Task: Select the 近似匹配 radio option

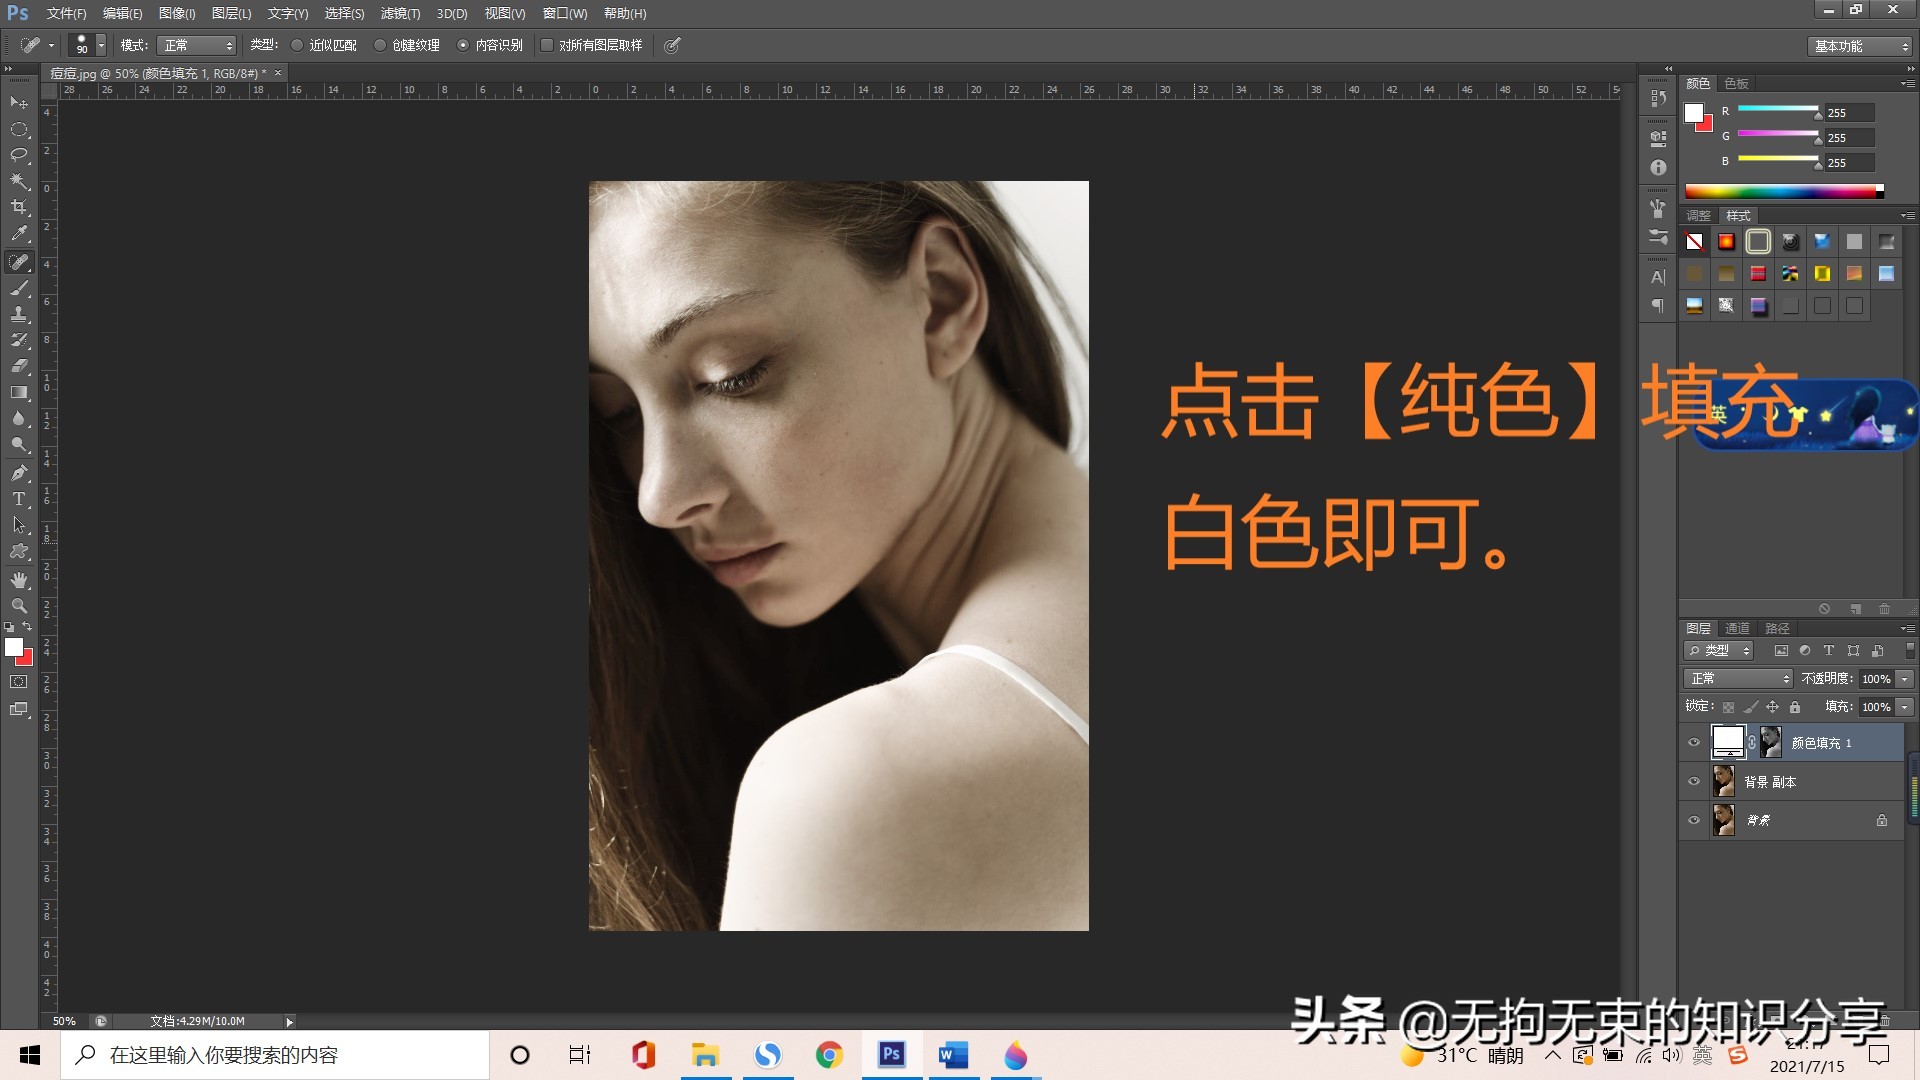Action: point(297,45)
